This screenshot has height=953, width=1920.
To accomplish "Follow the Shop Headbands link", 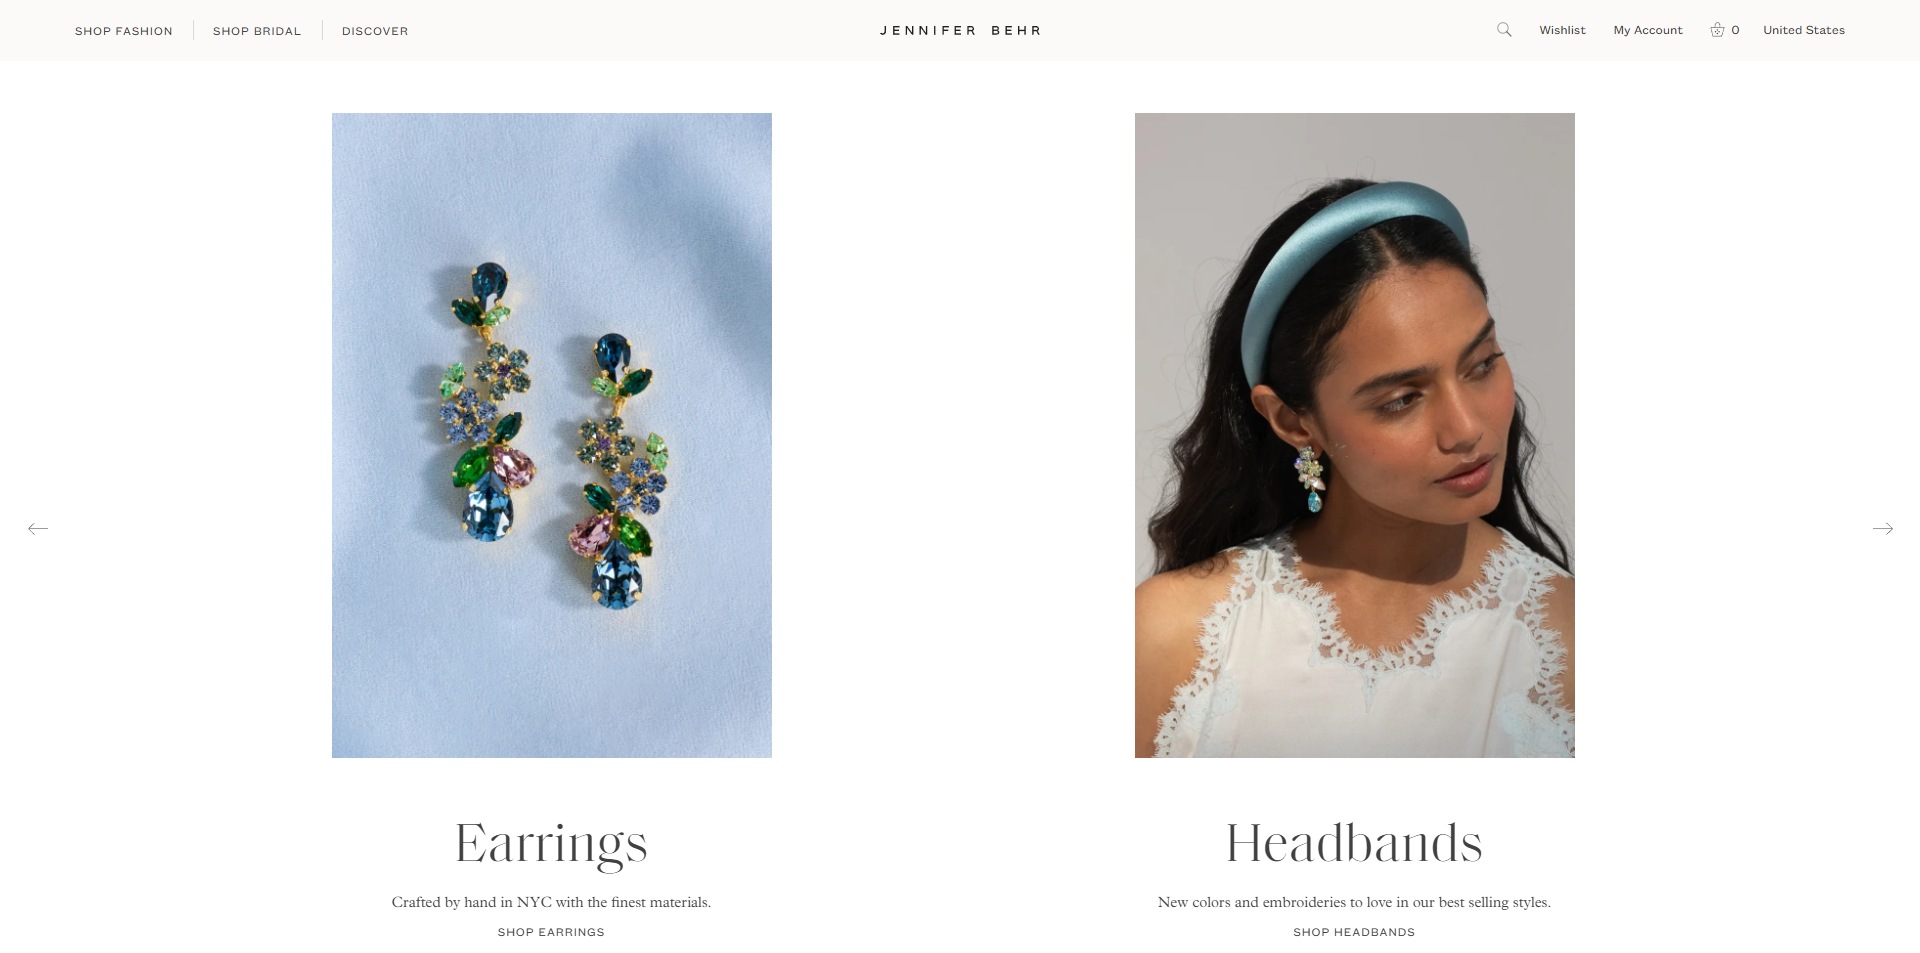I will point(1354,932).
